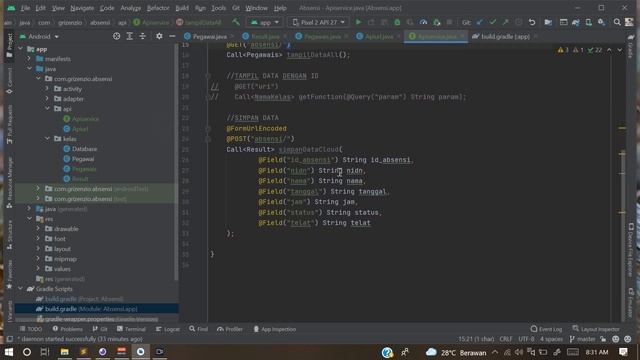The image size is (640, 360).
Task: Open the Profiler run icon in toolbar
Action: [423, 22]
